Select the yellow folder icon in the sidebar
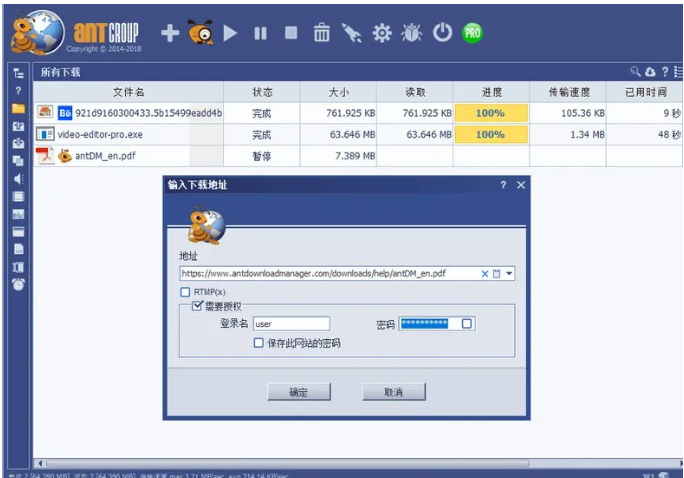Image resolution: width=684 pixels, height=478 pixels. 18,108
